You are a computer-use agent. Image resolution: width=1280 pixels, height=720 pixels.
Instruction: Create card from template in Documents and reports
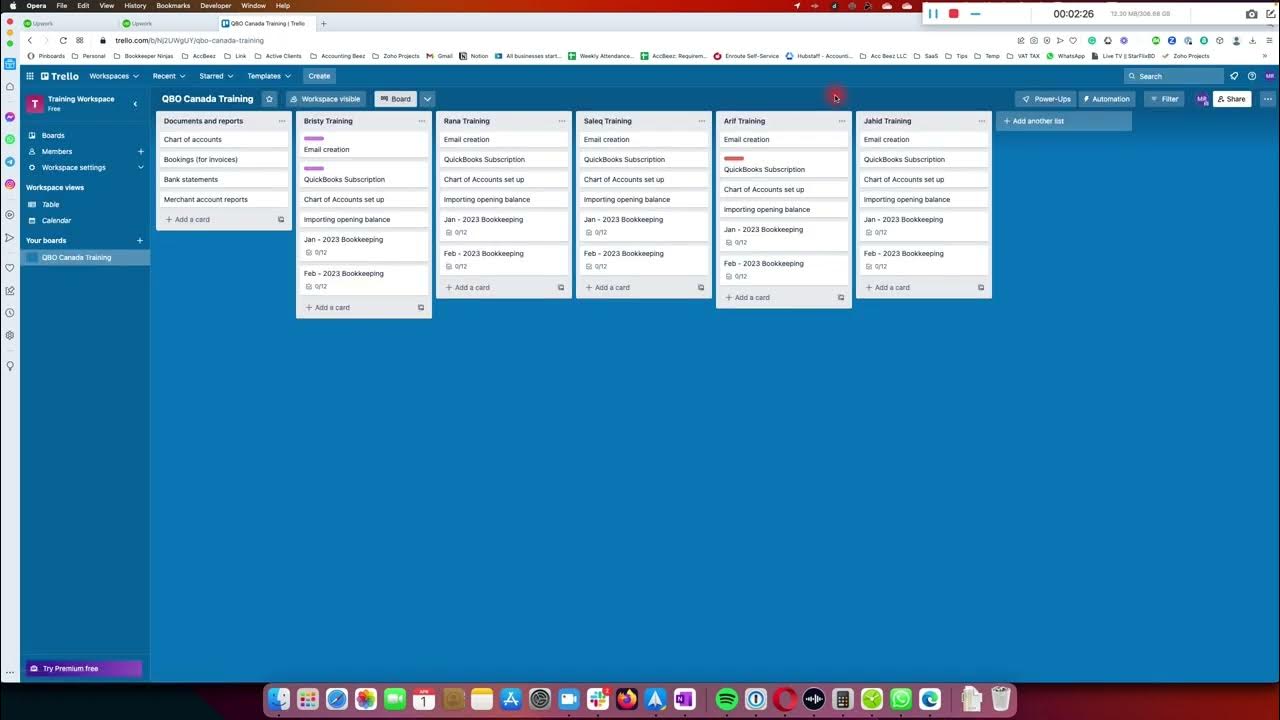click(281, 219)
